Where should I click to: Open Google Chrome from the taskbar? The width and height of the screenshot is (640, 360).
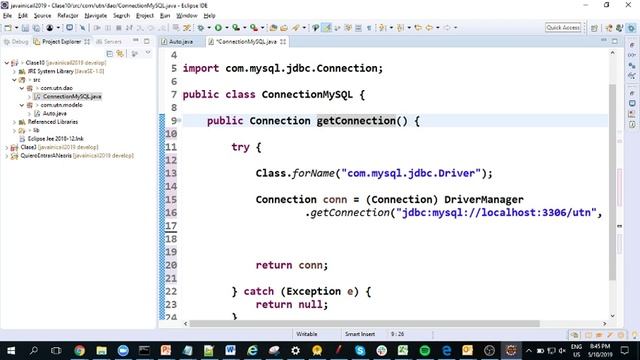80,350
